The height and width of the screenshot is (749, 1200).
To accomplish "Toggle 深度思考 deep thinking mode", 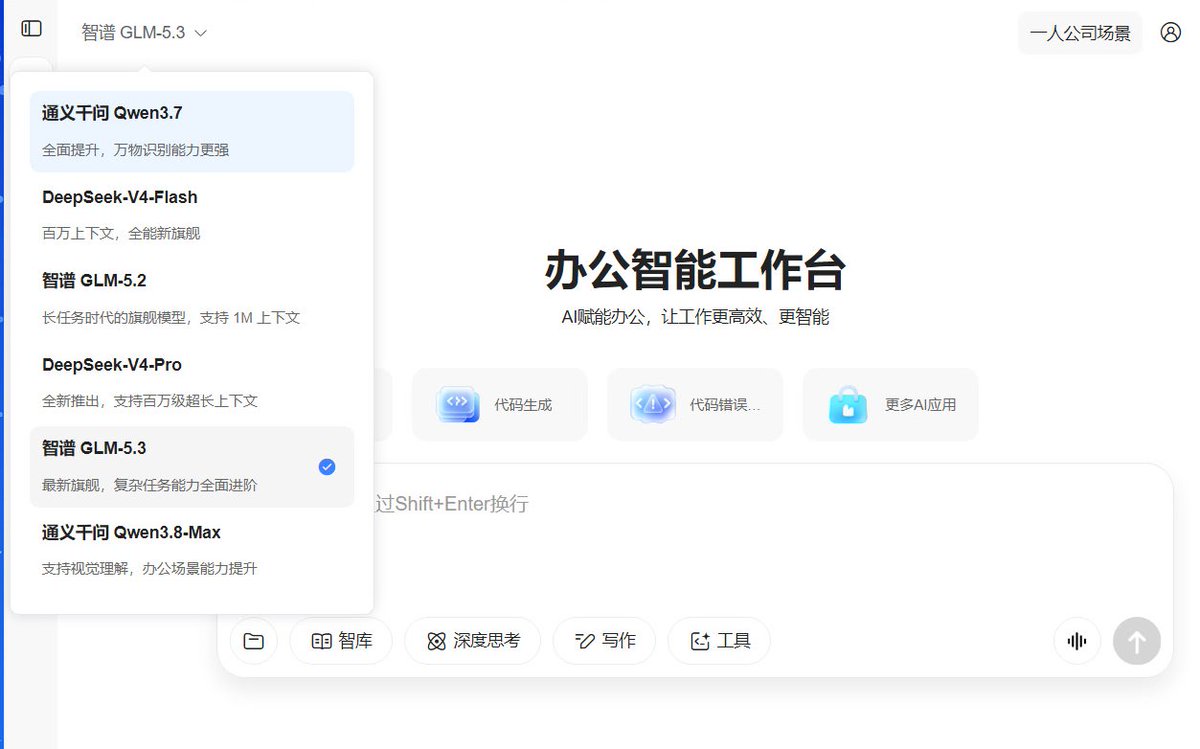I will point(472,641).
